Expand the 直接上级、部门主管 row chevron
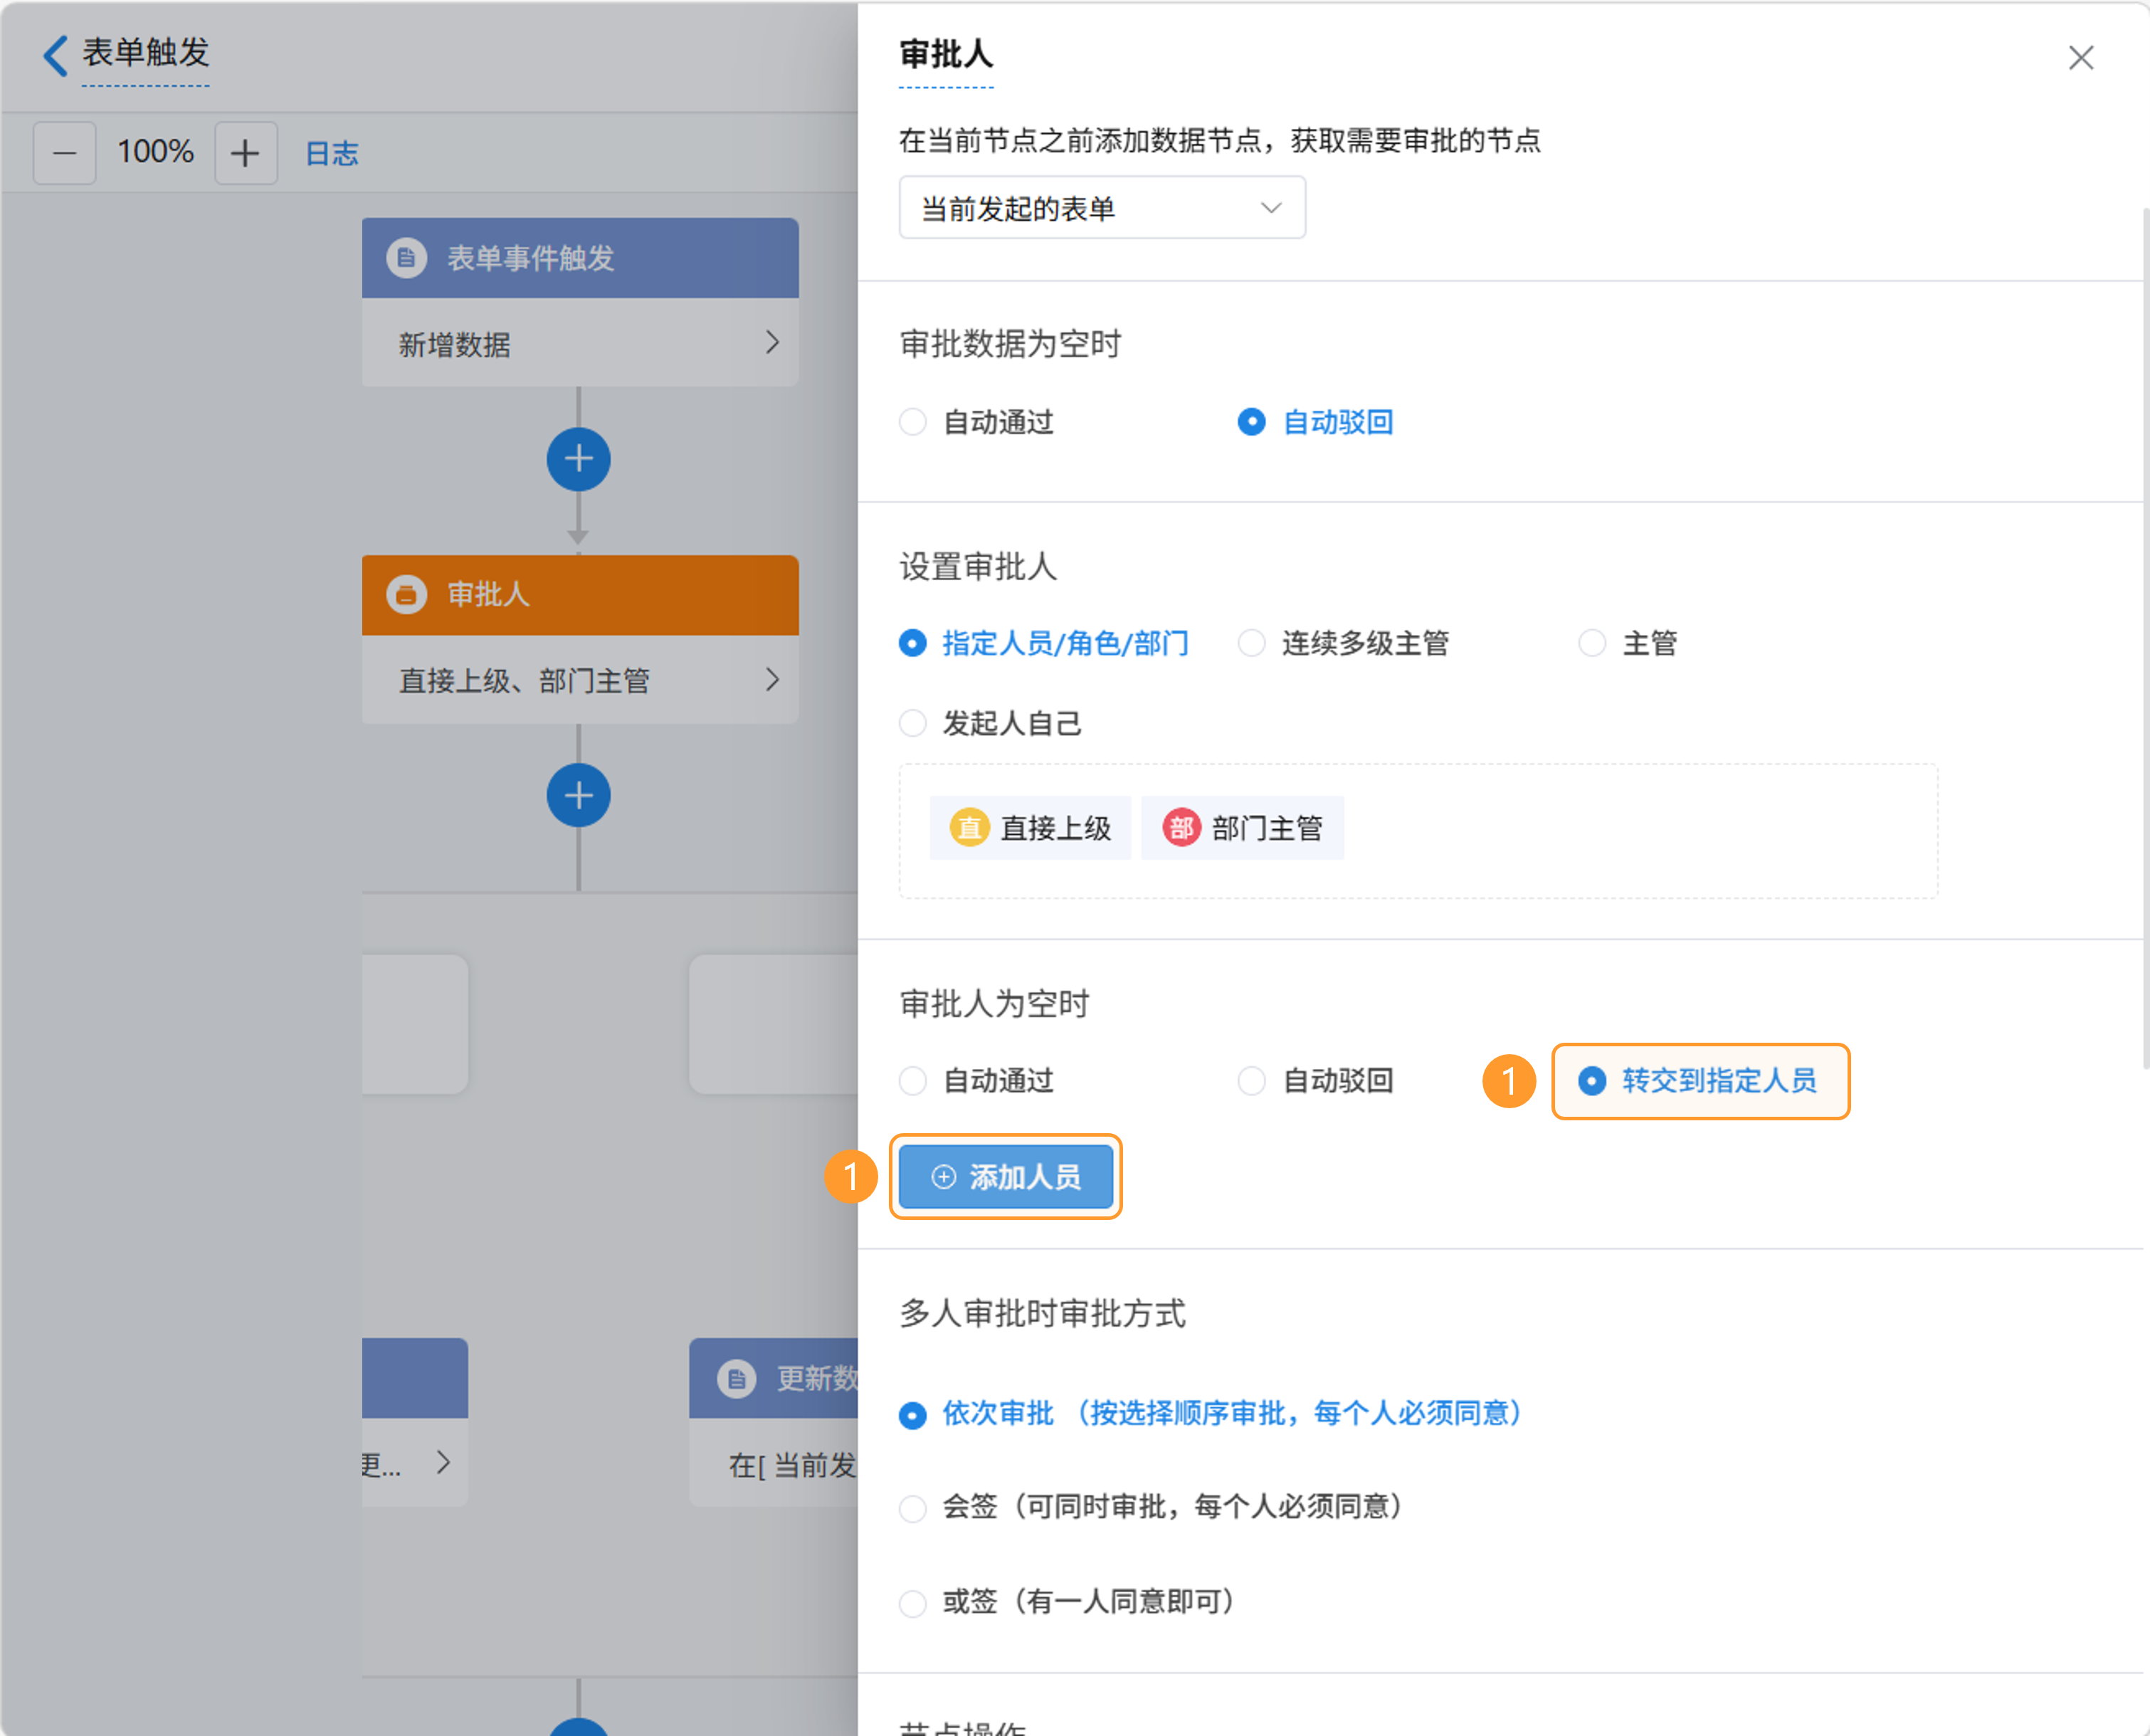2150x1736 pixels. tap(772, 680)
